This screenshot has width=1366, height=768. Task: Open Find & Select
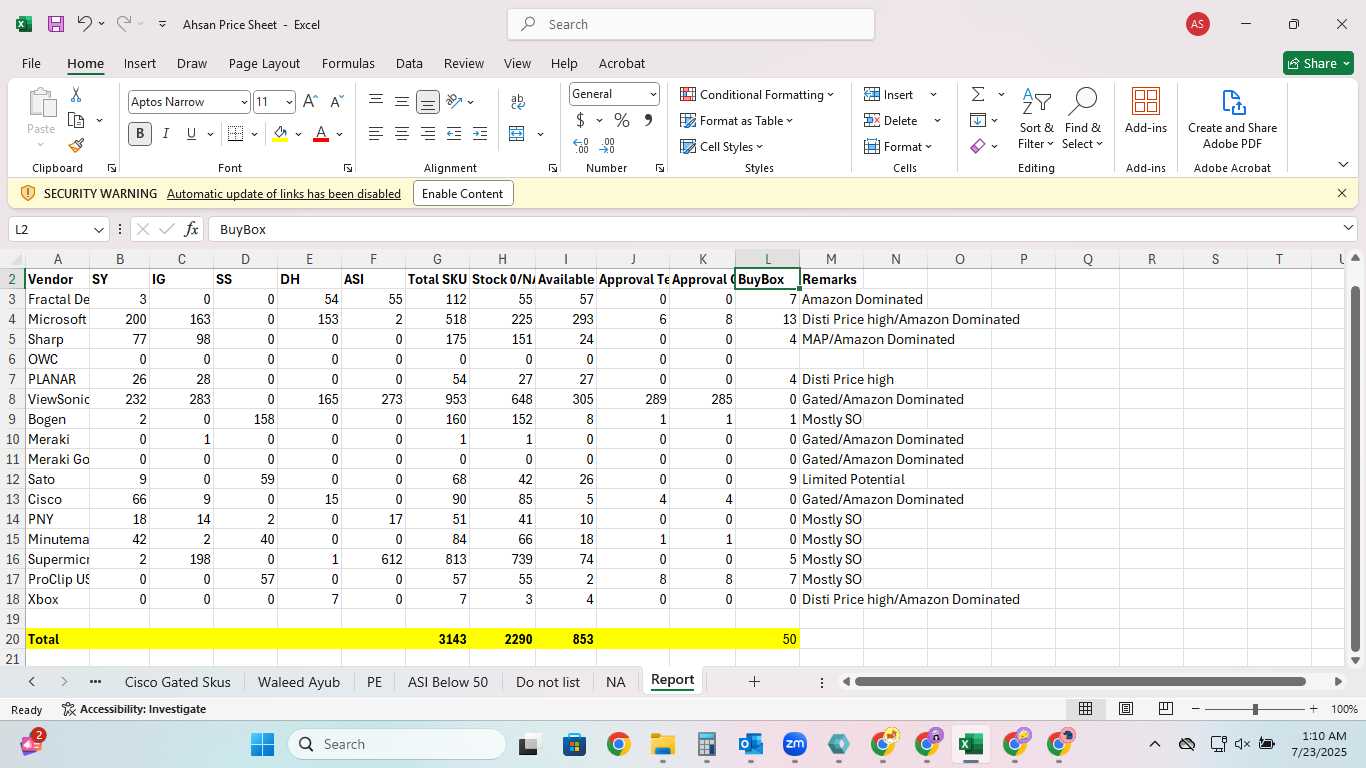coord(1082,118)
